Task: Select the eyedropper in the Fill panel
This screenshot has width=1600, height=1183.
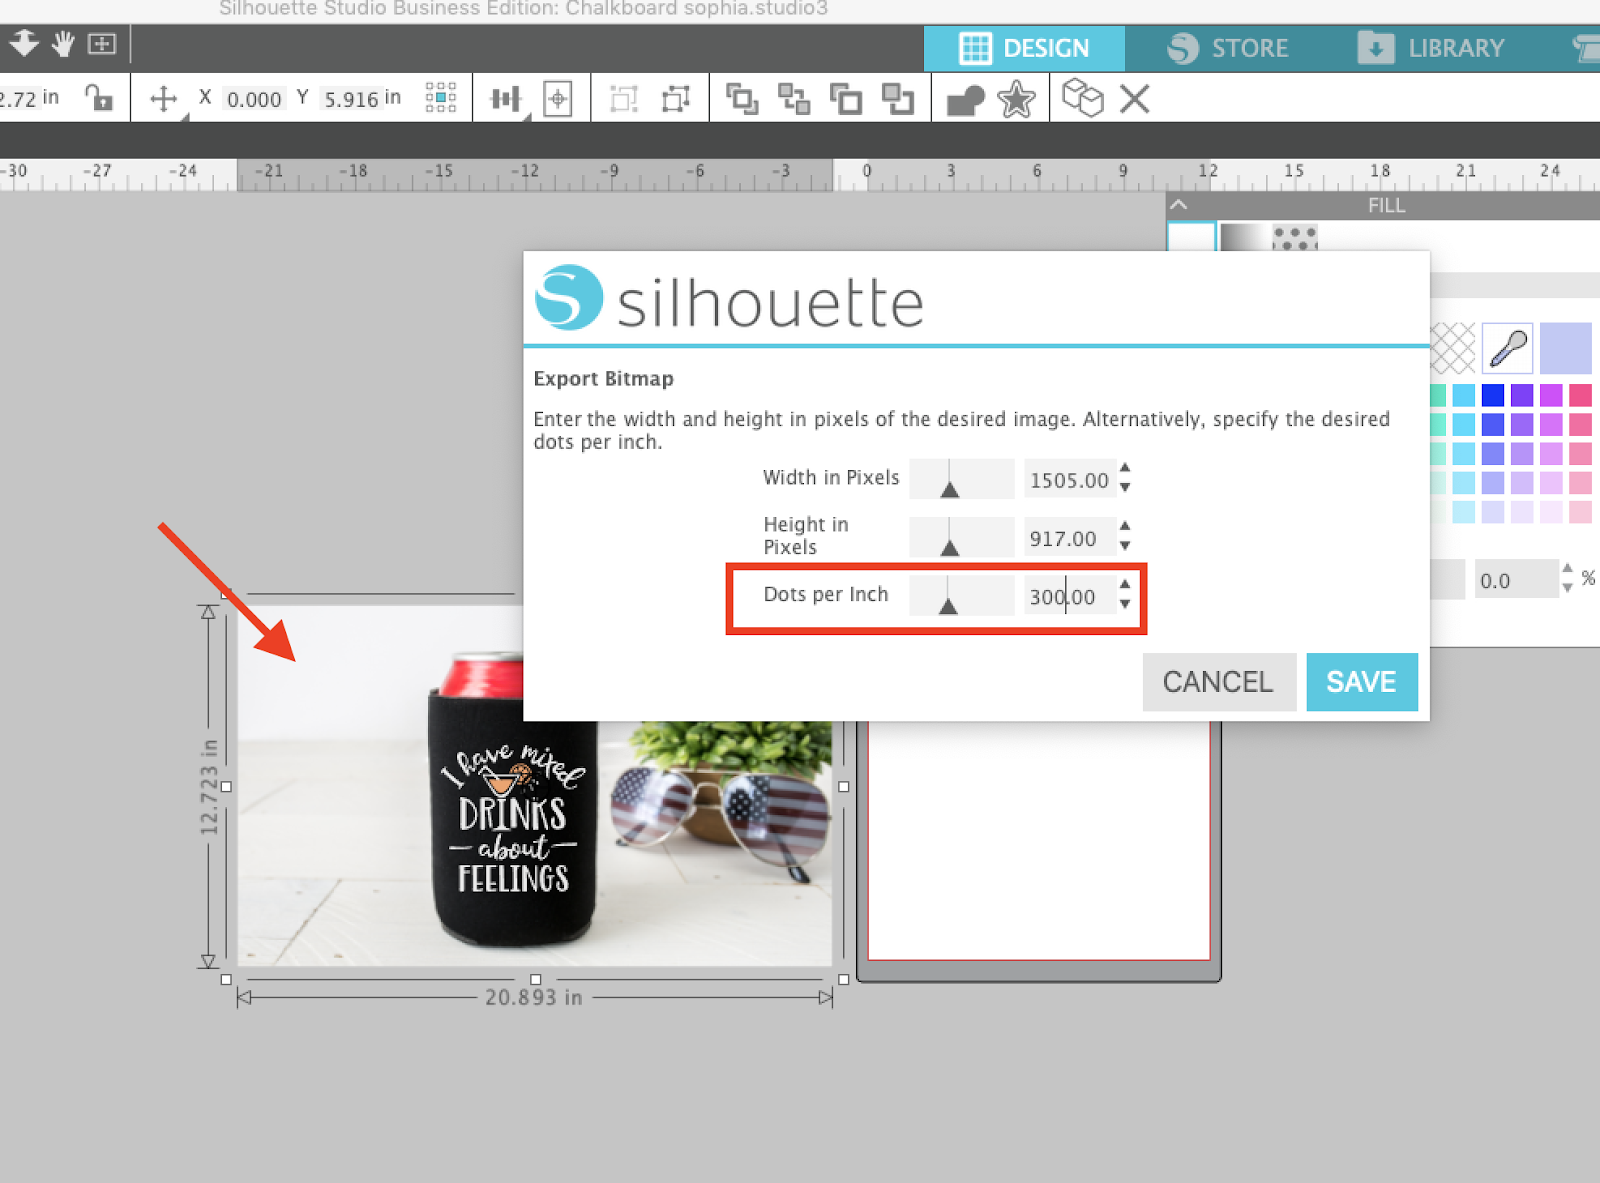Action: [1507, 350]
